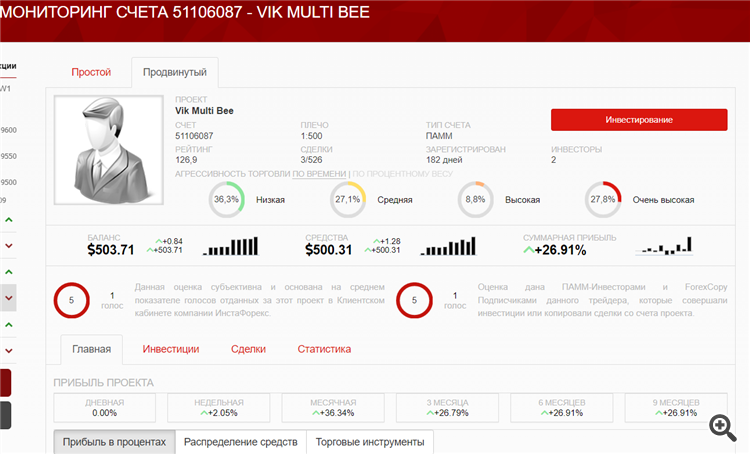Click the account number 51106087
The height and width of the screenshot is (454, 750).
pyautogui.click(x=194, y=136)
